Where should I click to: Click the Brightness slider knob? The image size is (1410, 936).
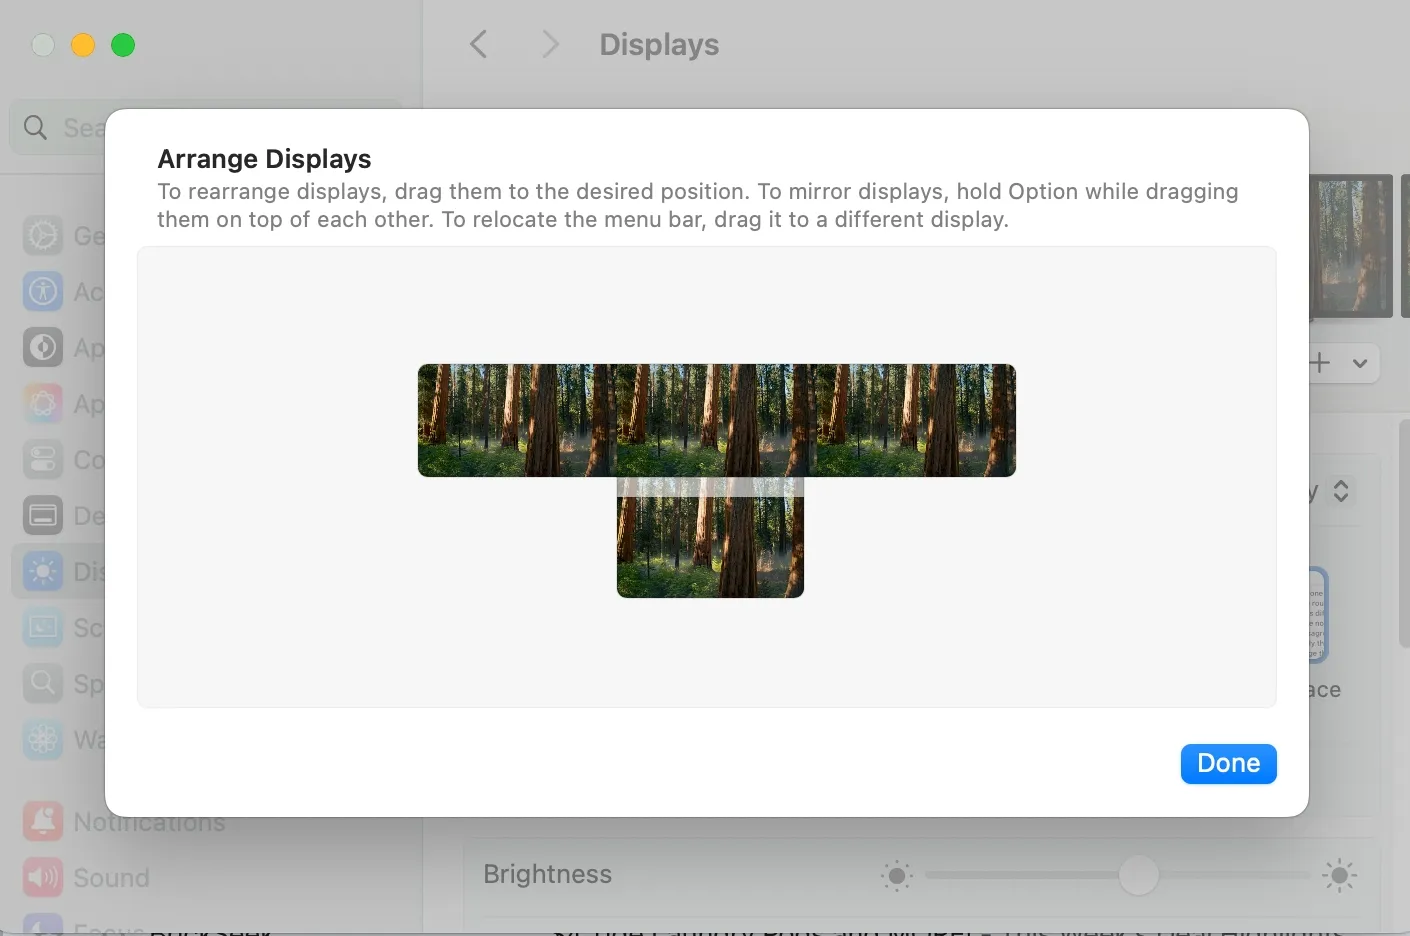click(x=1138, y=876)
